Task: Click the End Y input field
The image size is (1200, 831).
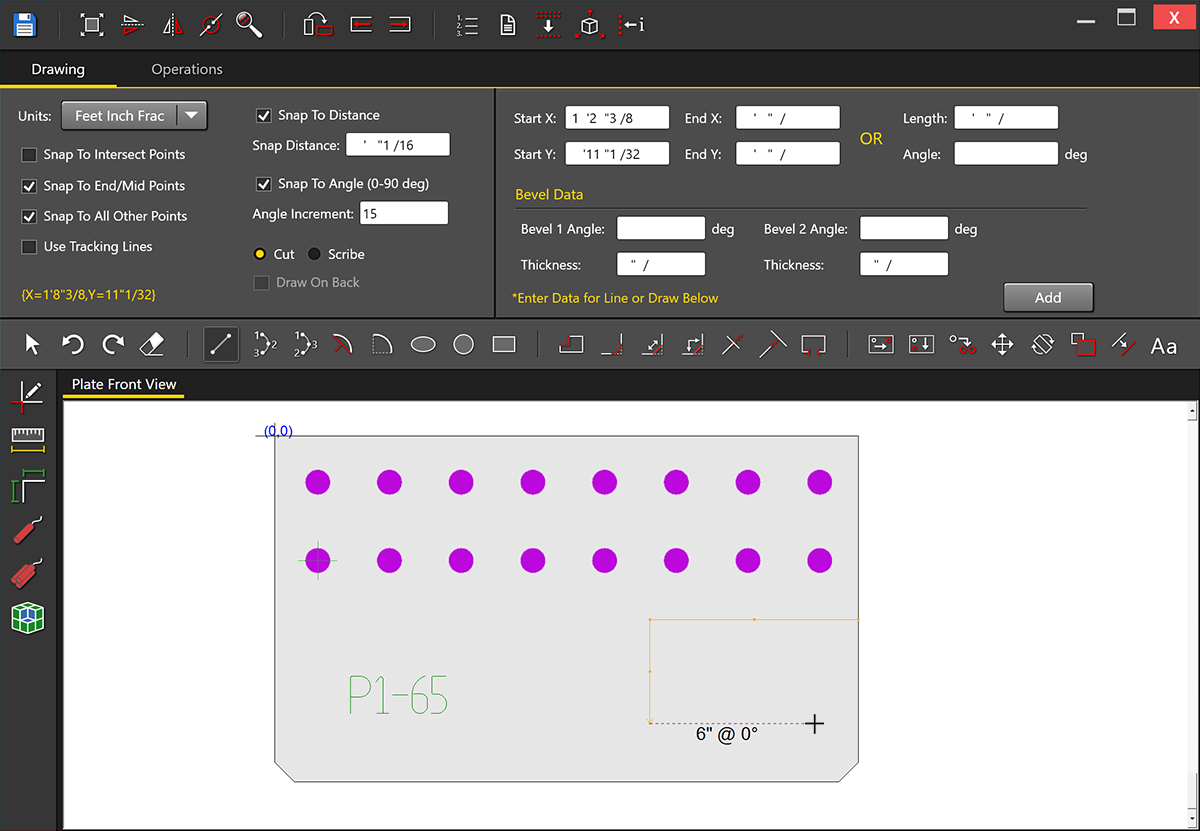Action: (x=788, y=154)
